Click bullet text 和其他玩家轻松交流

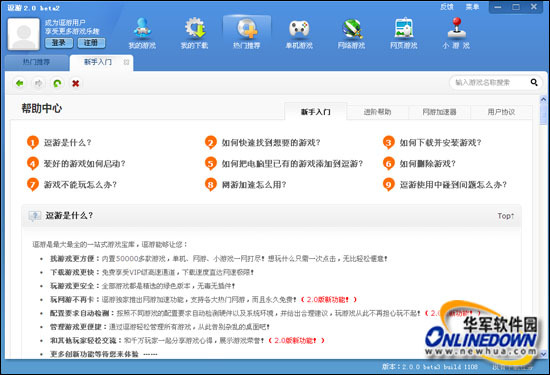pos(83,341)
